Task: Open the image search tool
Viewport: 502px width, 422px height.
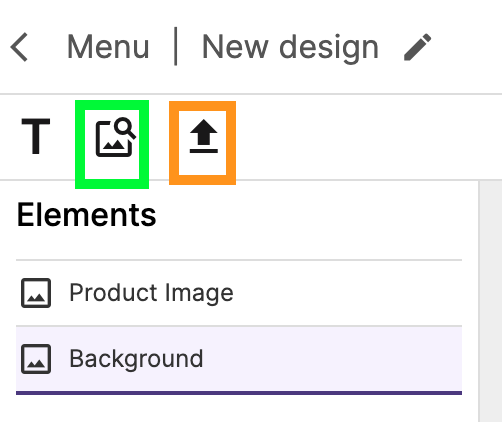Action: tap(115, 137)
